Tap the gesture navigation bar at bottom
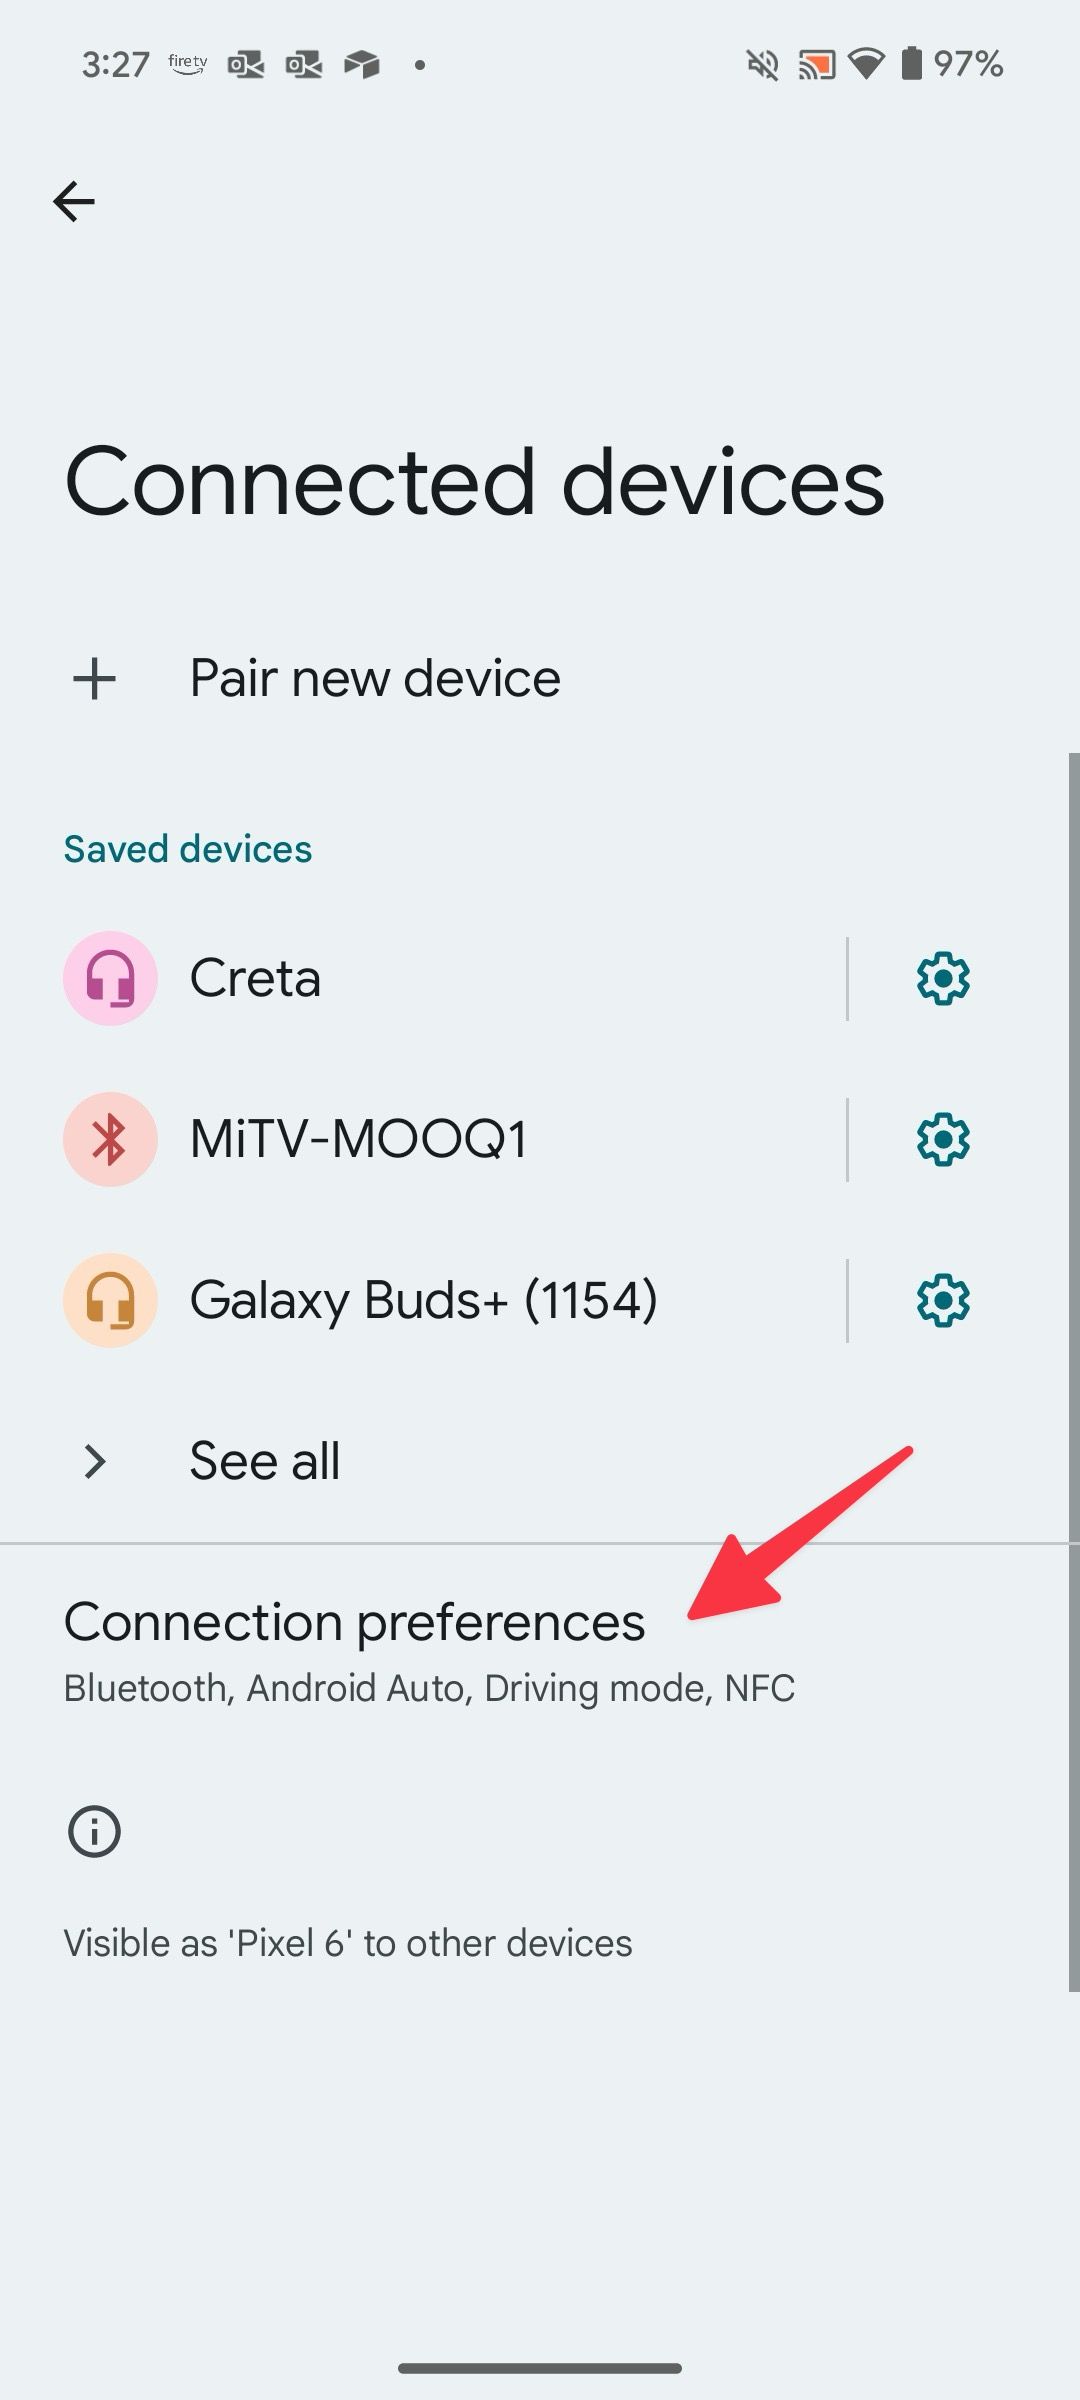 540,2370
